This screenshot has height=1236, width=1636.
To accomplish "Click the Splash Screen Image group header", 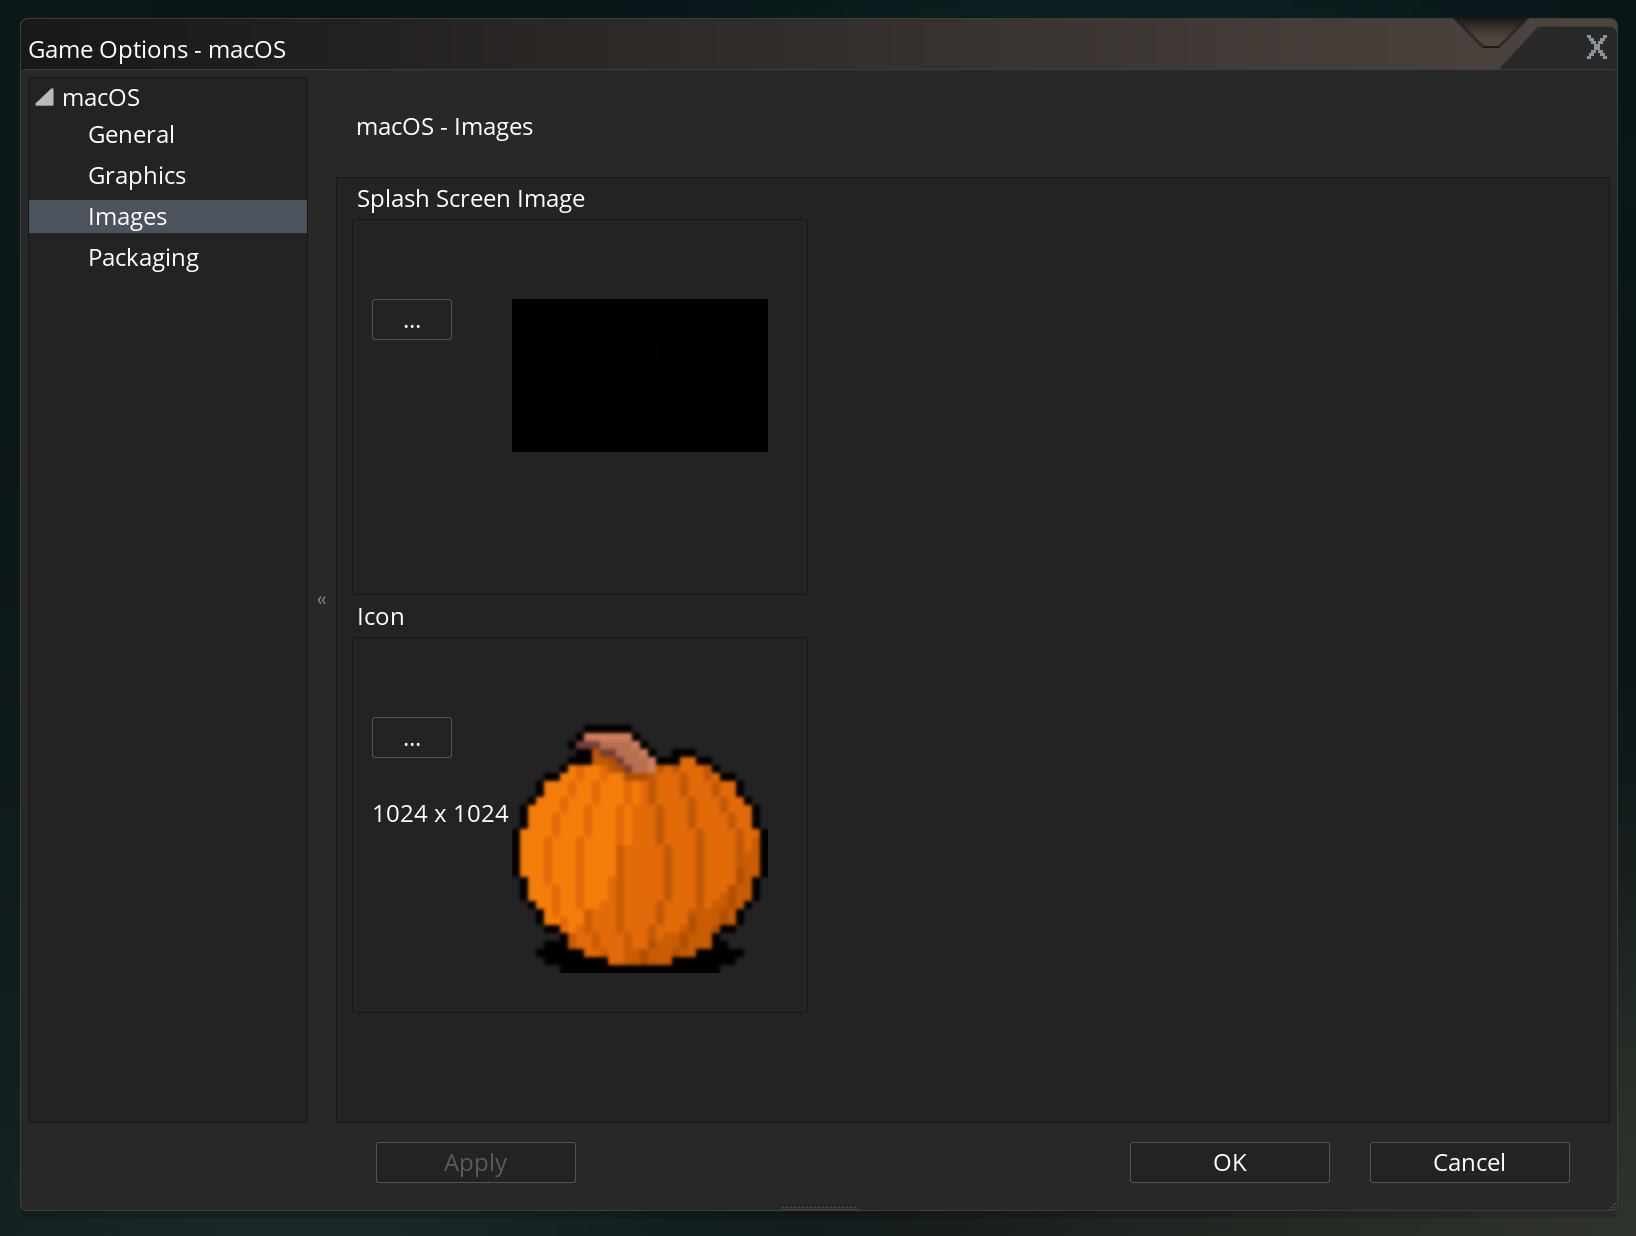I will (x=470, y=198).
